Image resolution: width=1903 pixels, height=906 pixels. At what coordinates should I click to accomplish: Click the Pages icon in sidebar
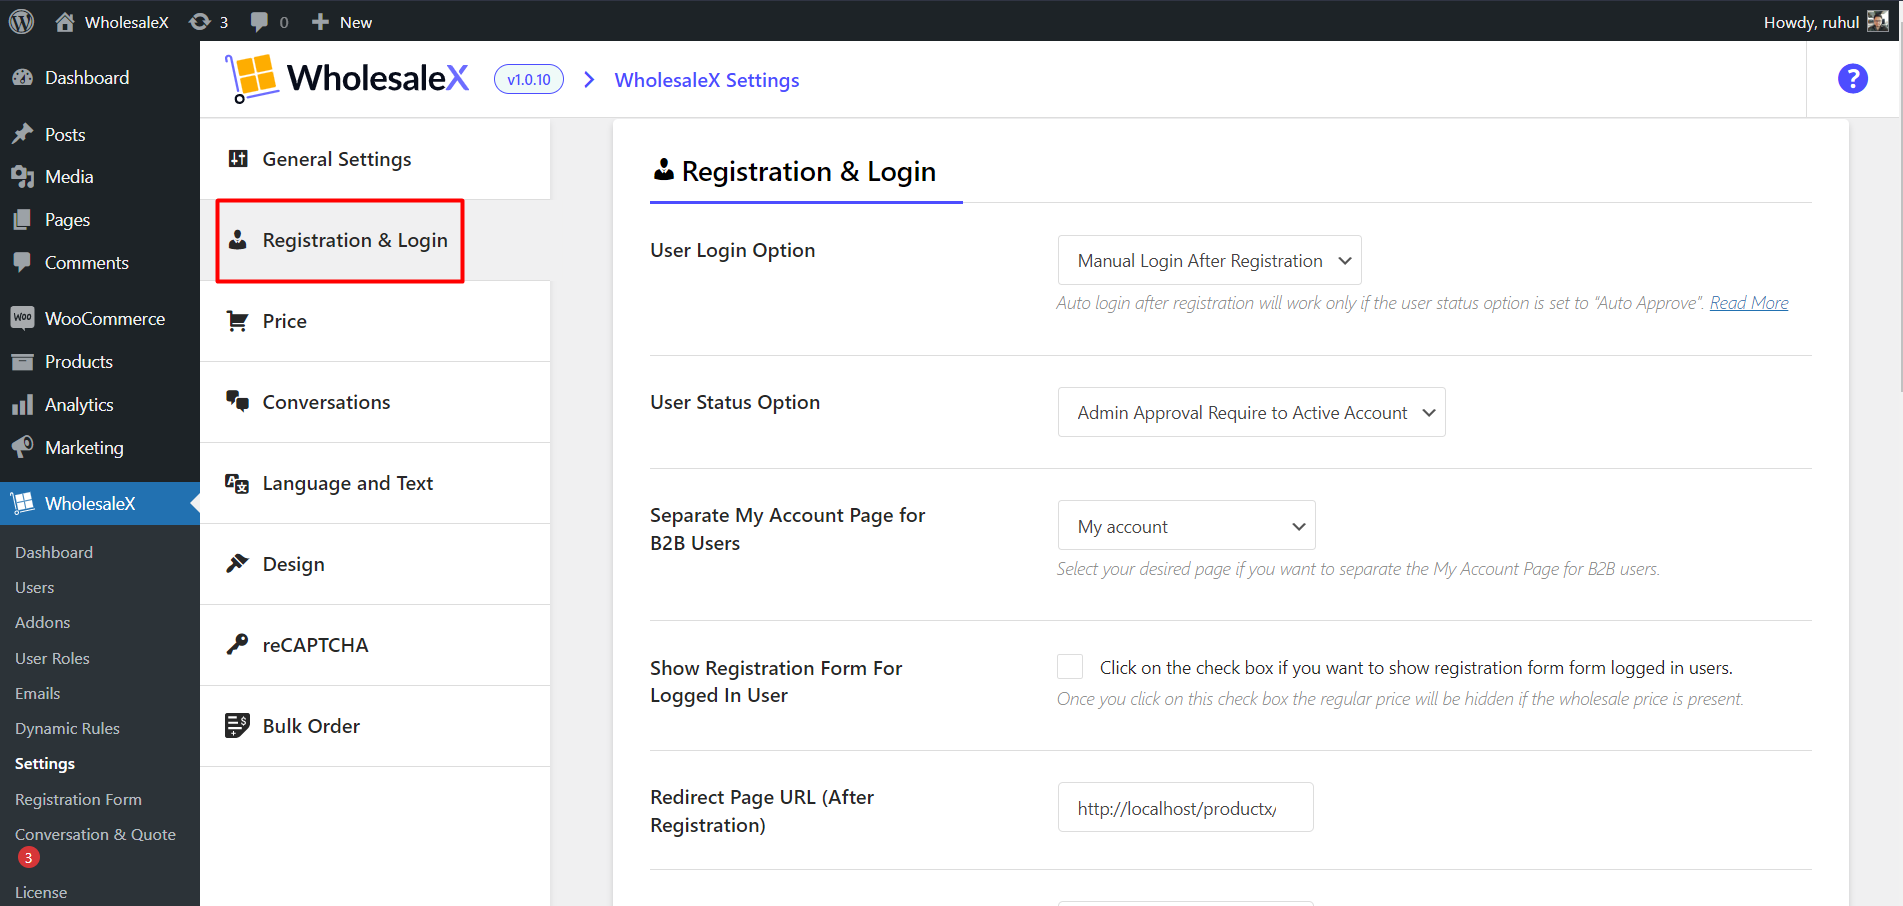click(22, 219)
